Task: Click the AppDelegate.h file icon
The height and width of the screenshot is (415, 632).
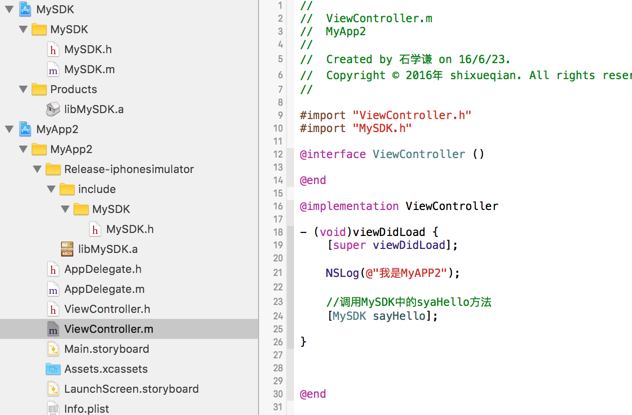Action: [53, 269]
